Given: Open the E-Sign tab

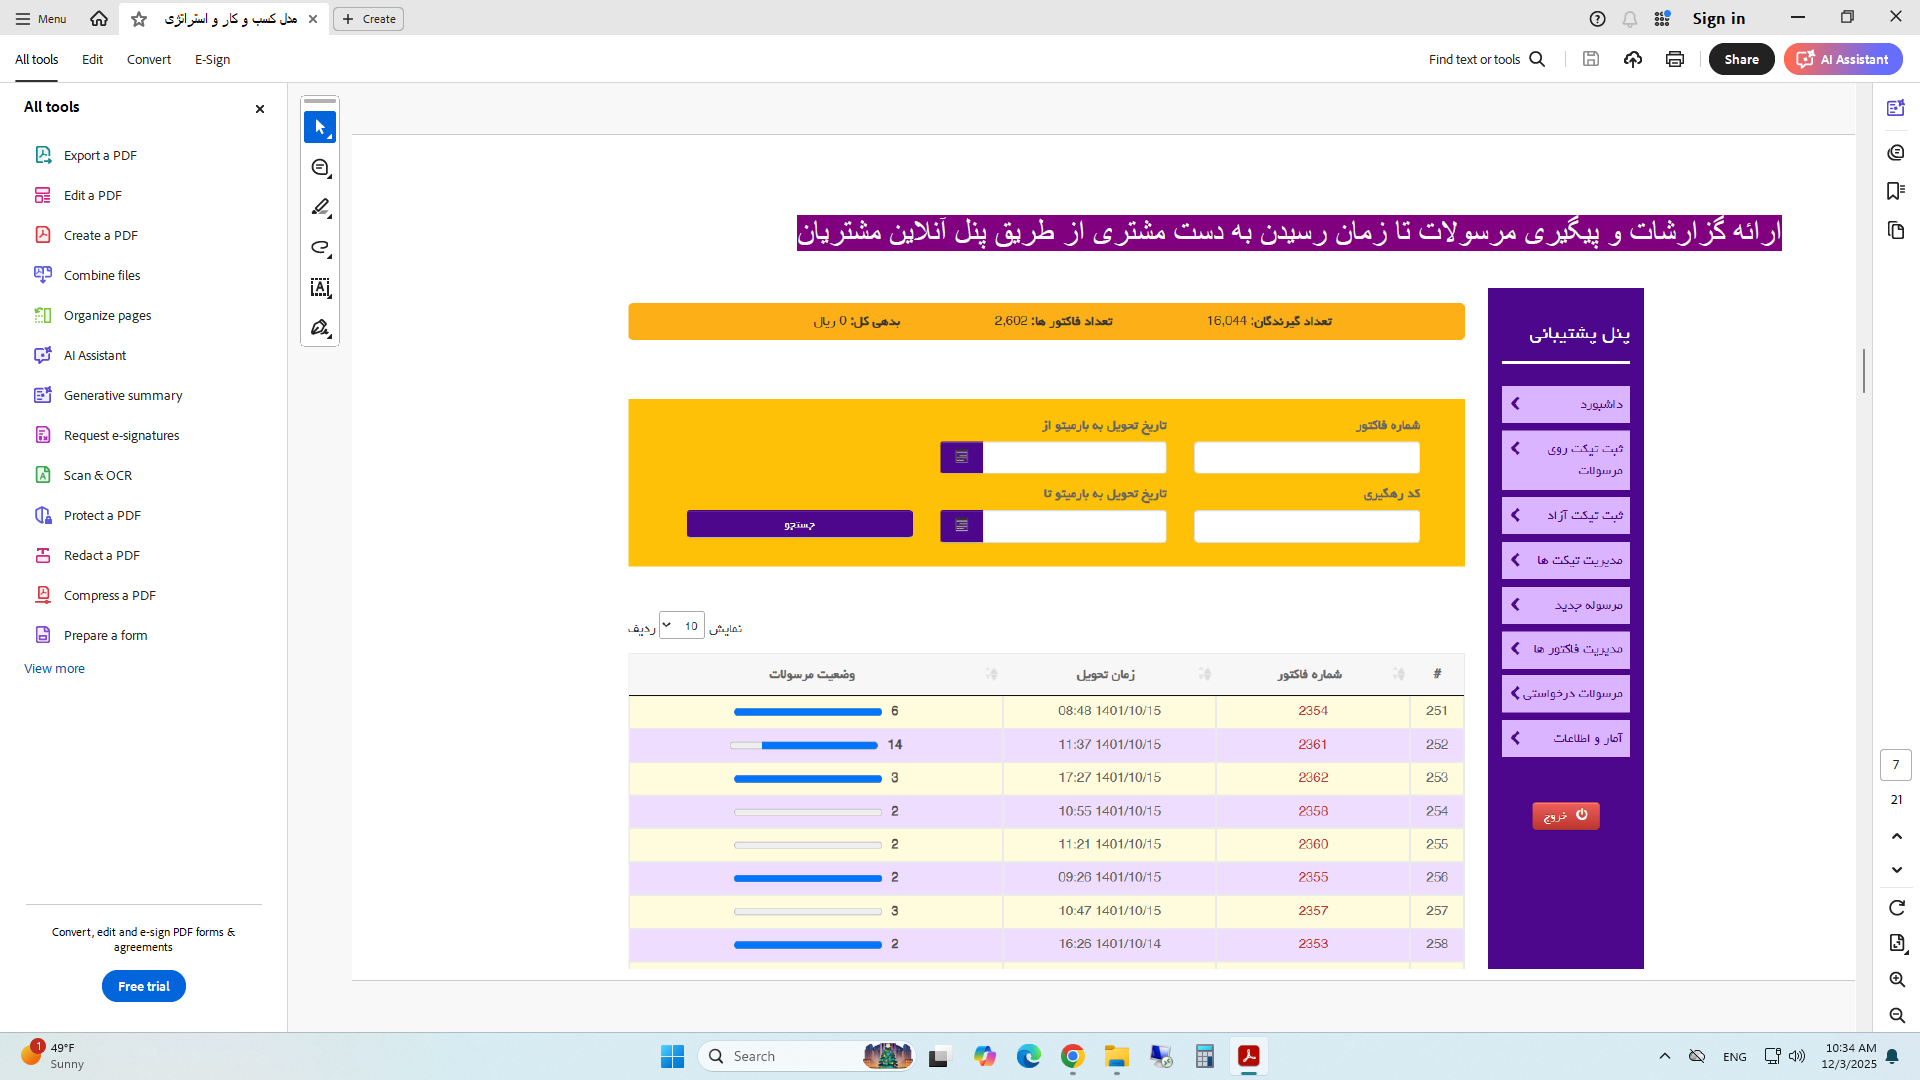Looking at the screenshot, I should click(212, 59).
